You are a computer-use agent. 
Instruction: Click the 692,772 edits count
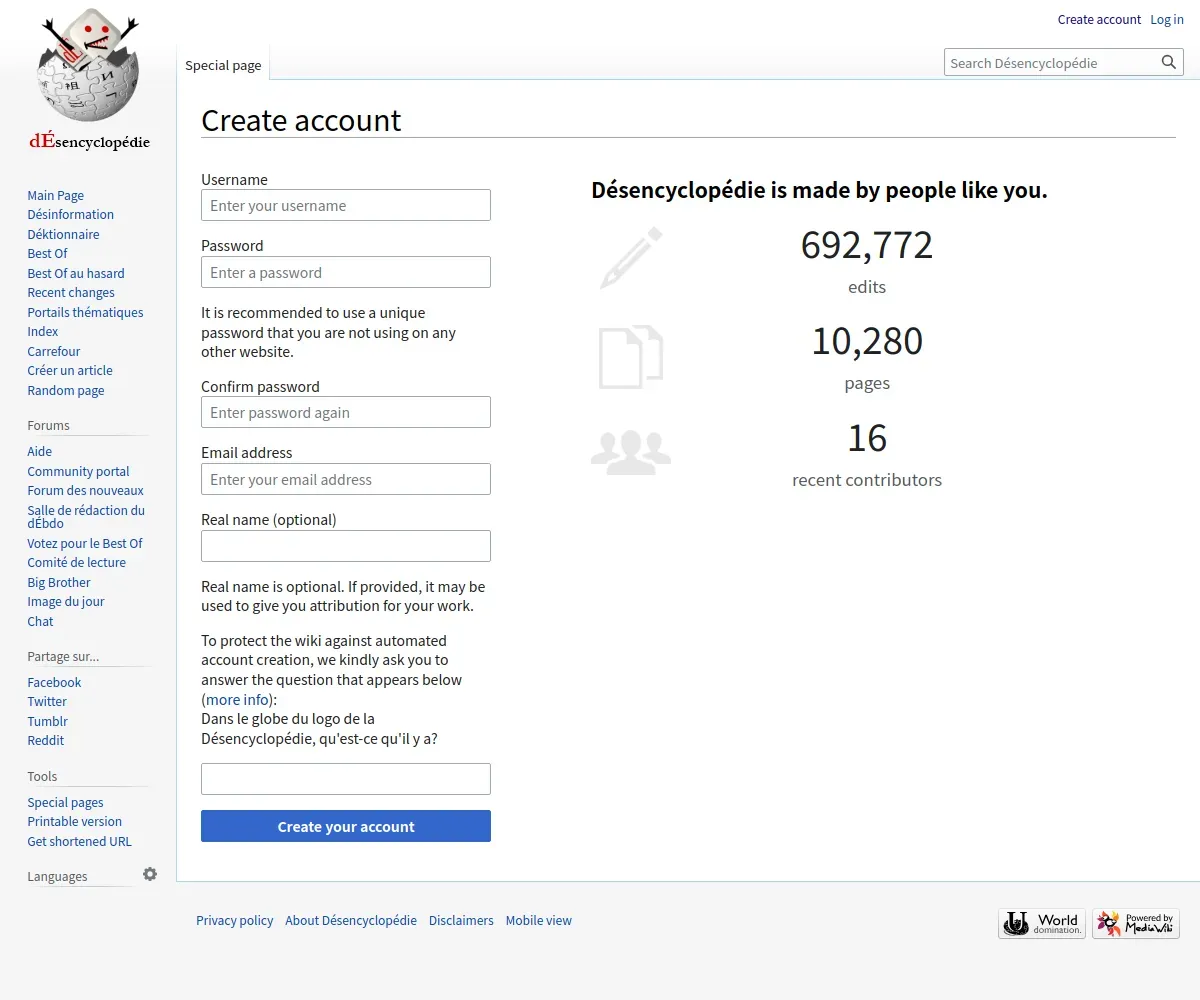coord(867,245)
